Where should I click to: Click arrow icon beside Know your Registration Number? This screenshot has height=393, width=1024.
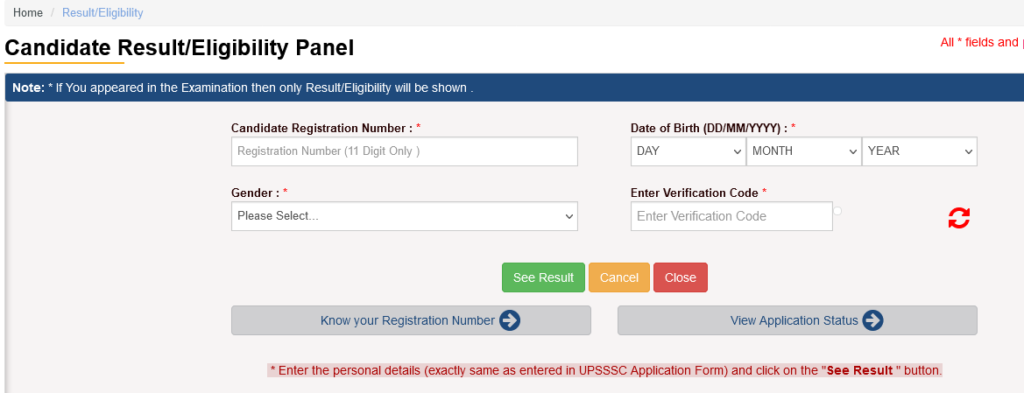509,321
